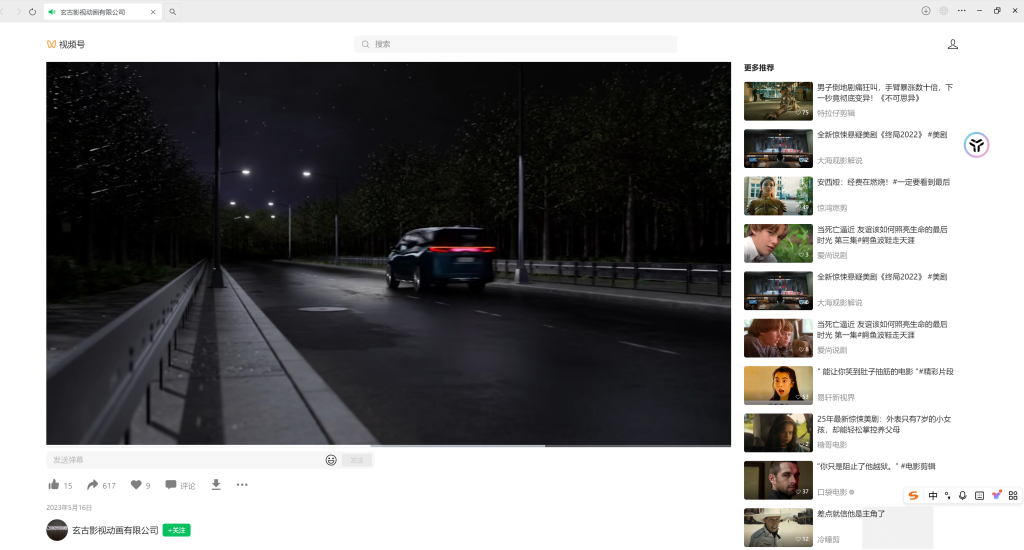Click the browser forward arrow
Image resolution: width=1024 pixels, height=550 pixels.
click(x=18, y=12)
